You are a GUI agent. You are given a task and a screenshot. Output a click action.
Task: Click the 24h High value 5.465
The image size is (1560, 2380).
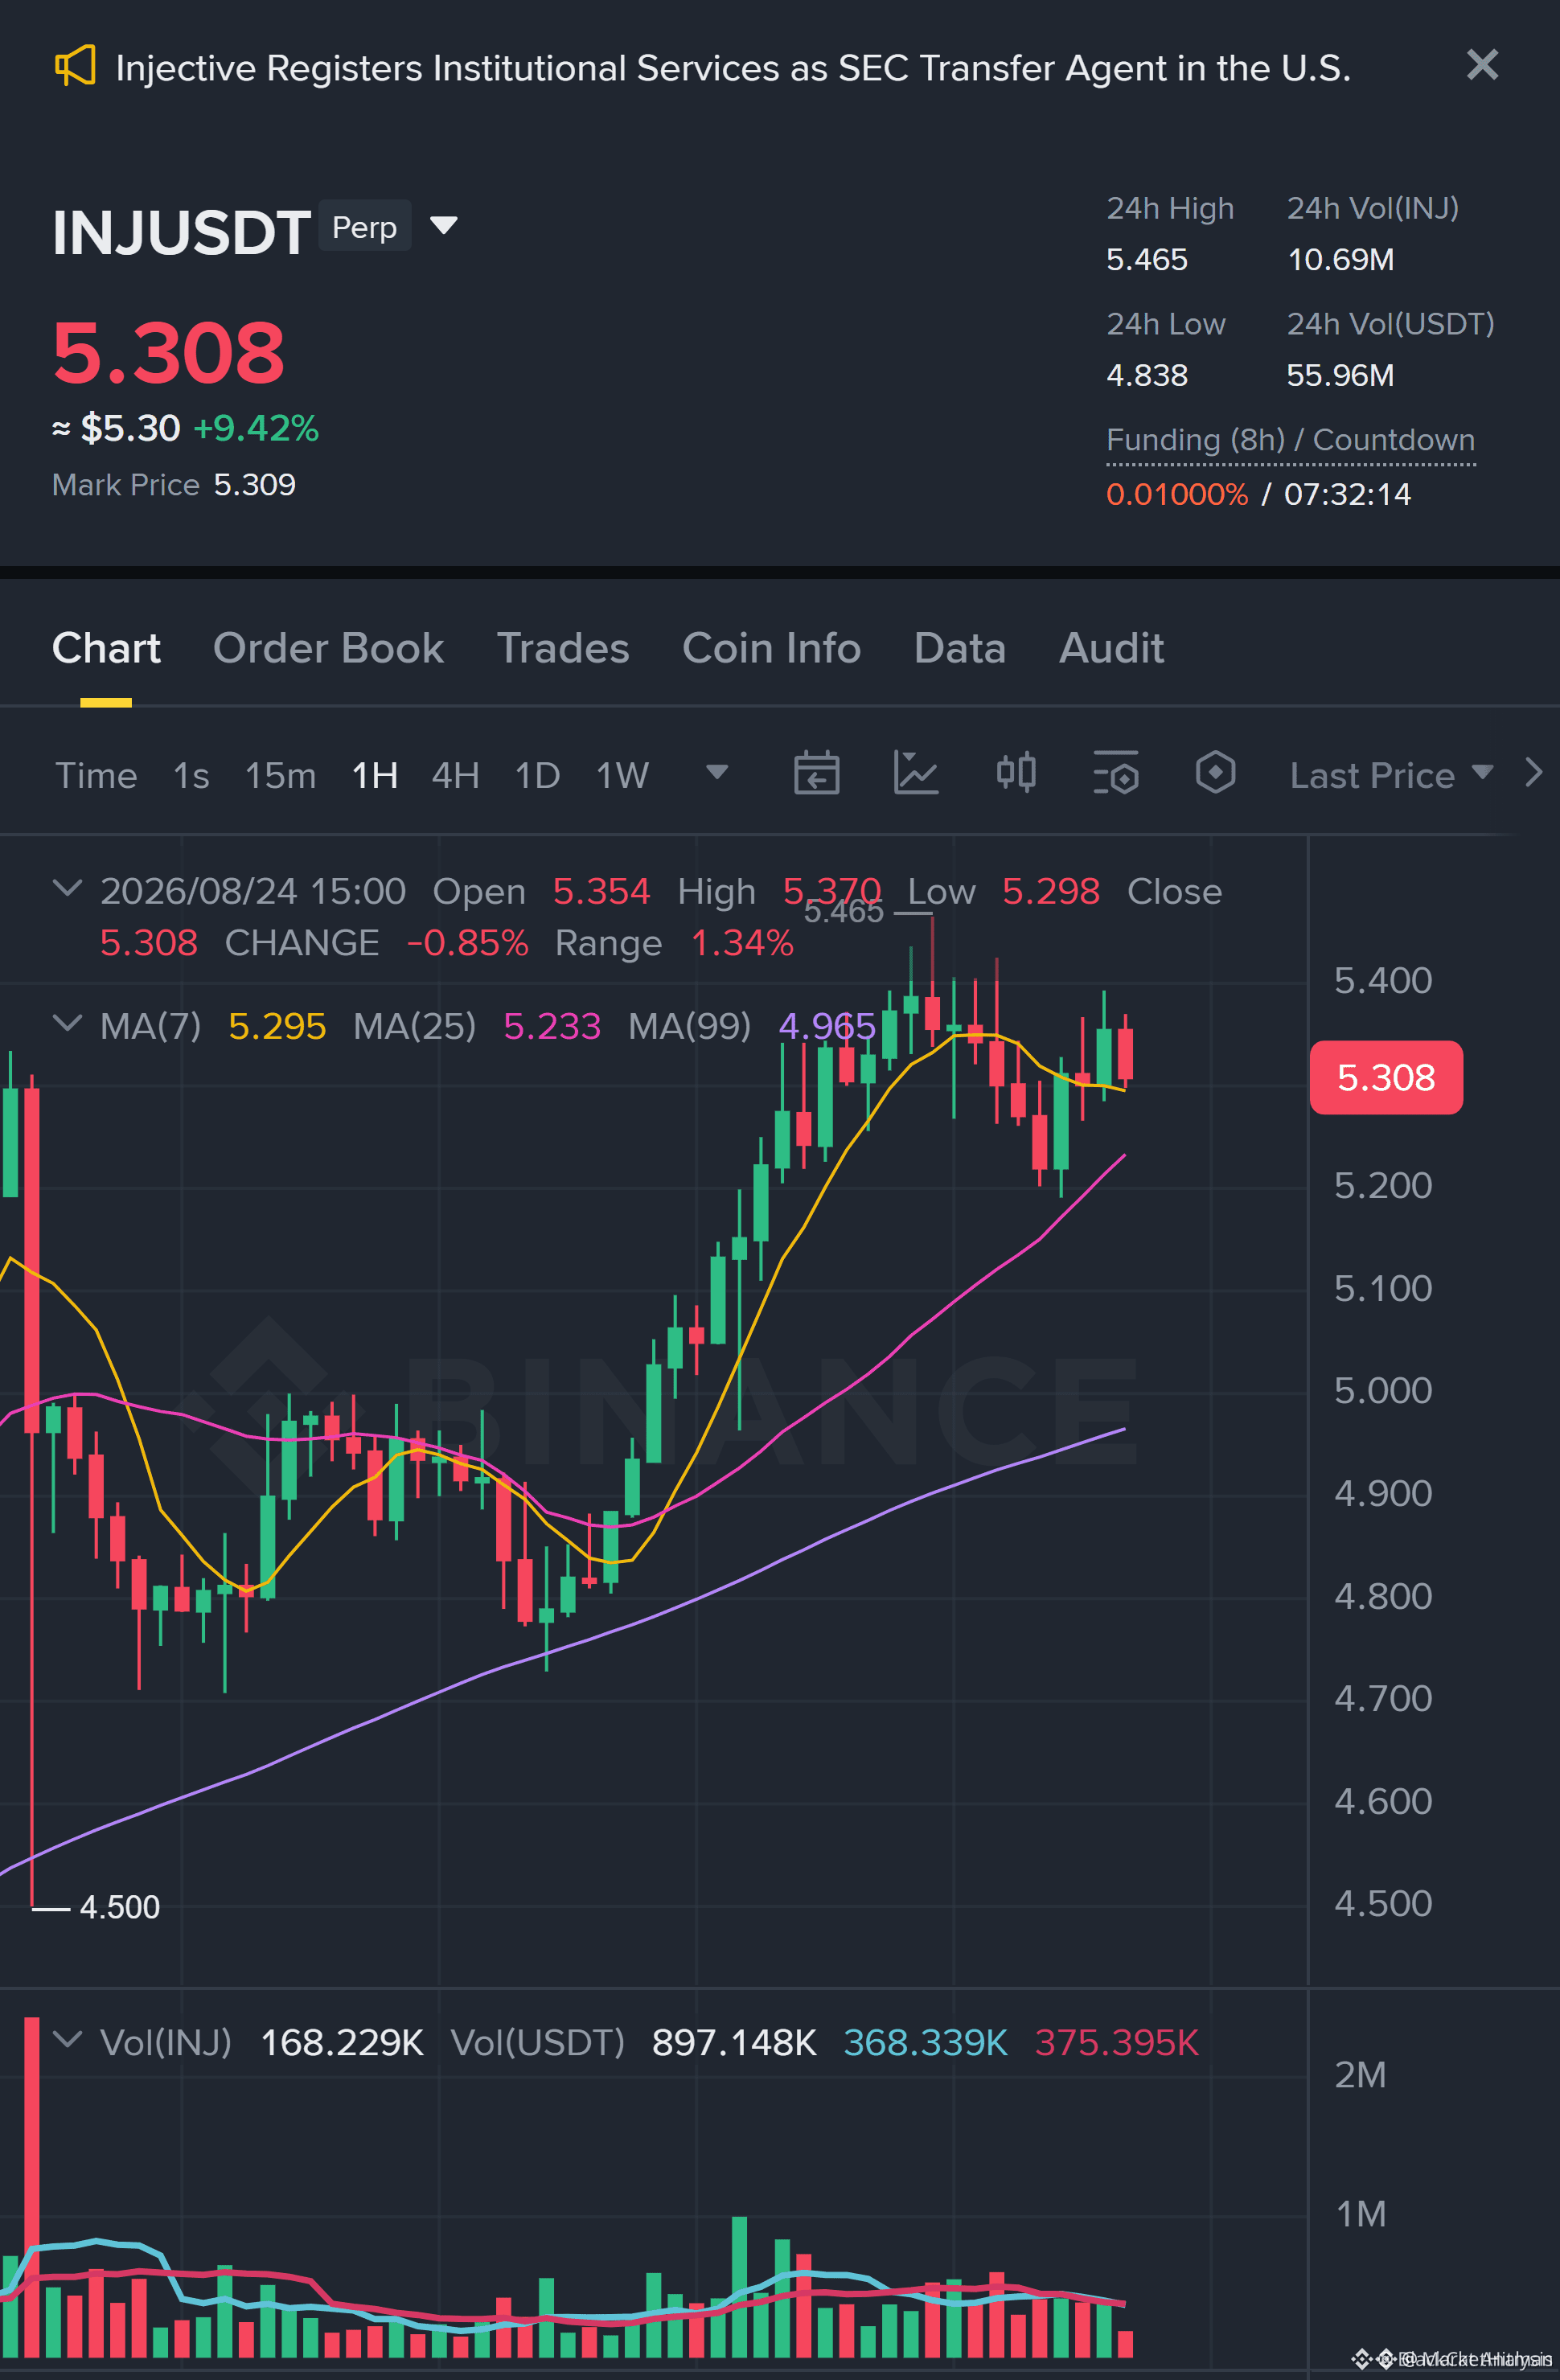pyautogui.click(x=1147, y=260)
